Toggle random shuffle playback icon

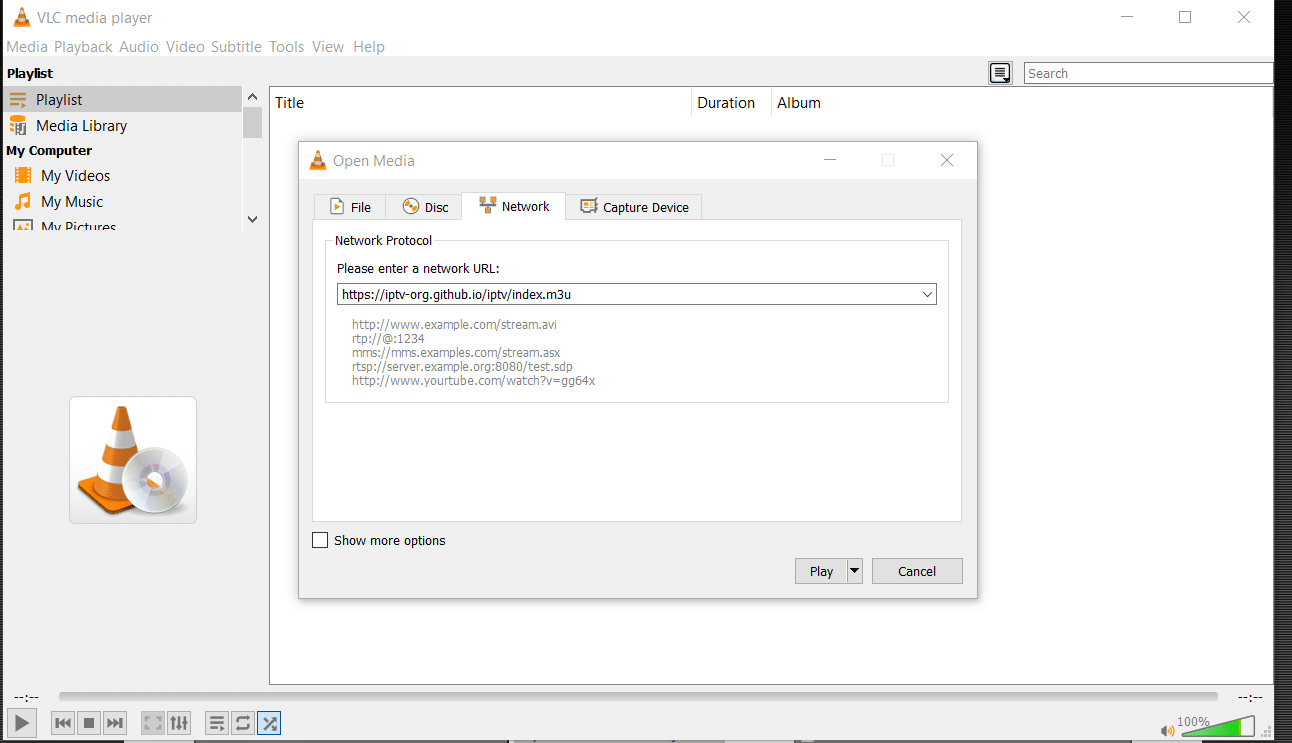click(x=269, y=722)
